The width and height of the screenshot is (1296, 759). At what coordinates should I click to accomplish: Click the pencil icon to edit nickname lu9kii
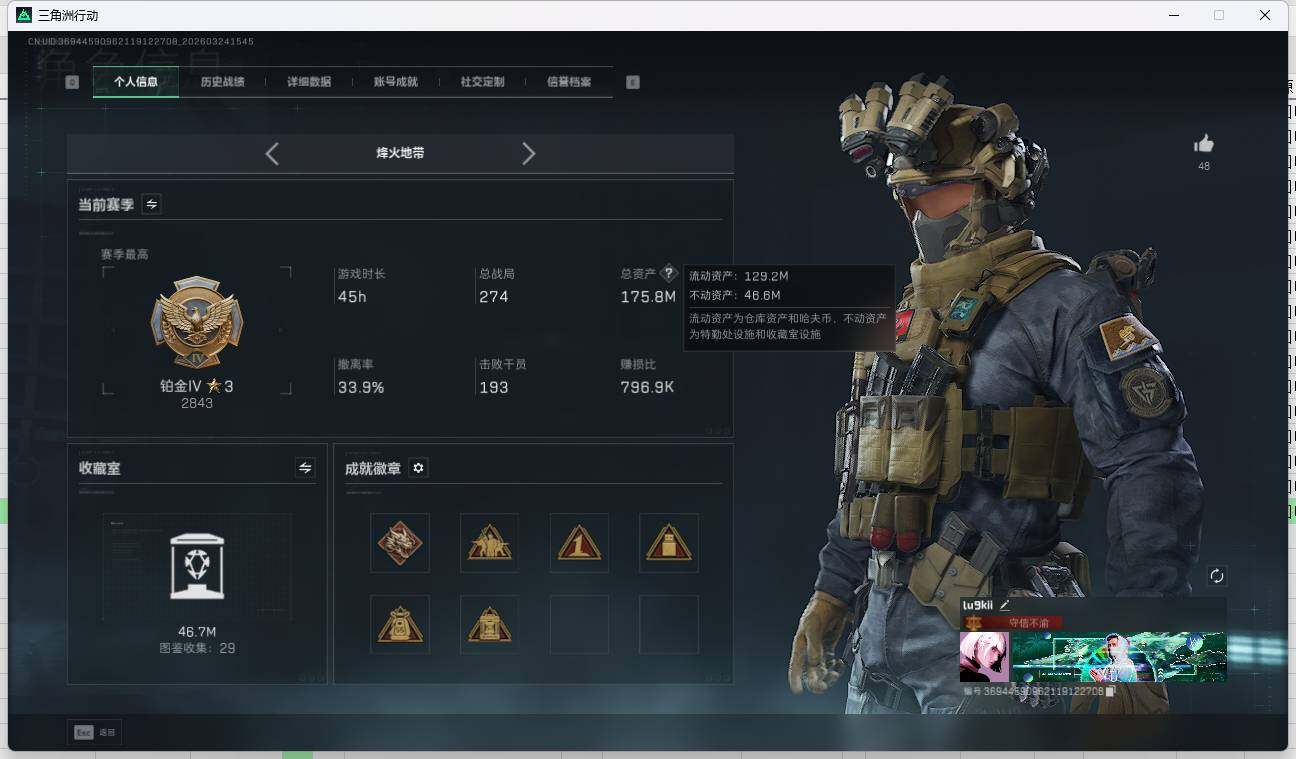tap(1004, 604)
